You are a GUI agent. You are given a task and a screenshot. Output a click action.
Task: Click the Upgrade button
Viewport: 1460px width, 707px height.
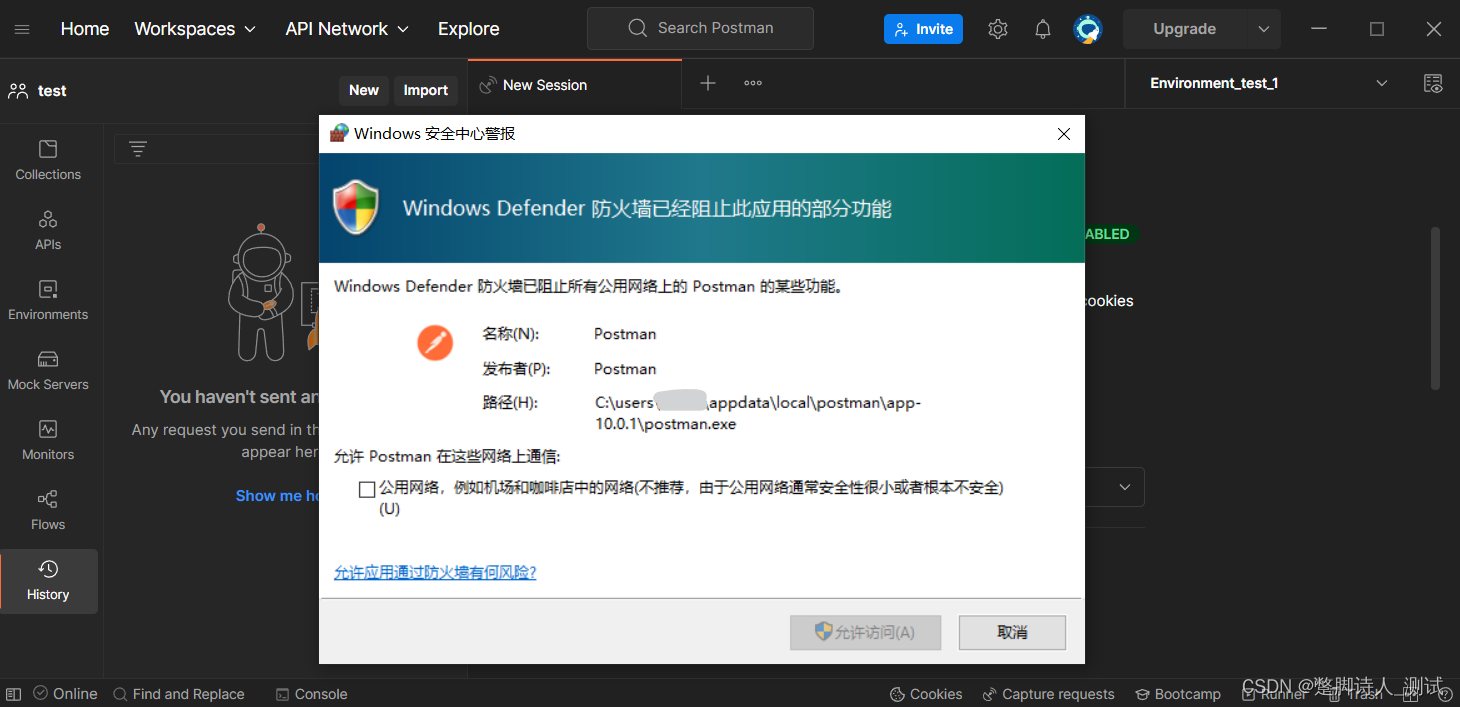(x=1184, y=29)
